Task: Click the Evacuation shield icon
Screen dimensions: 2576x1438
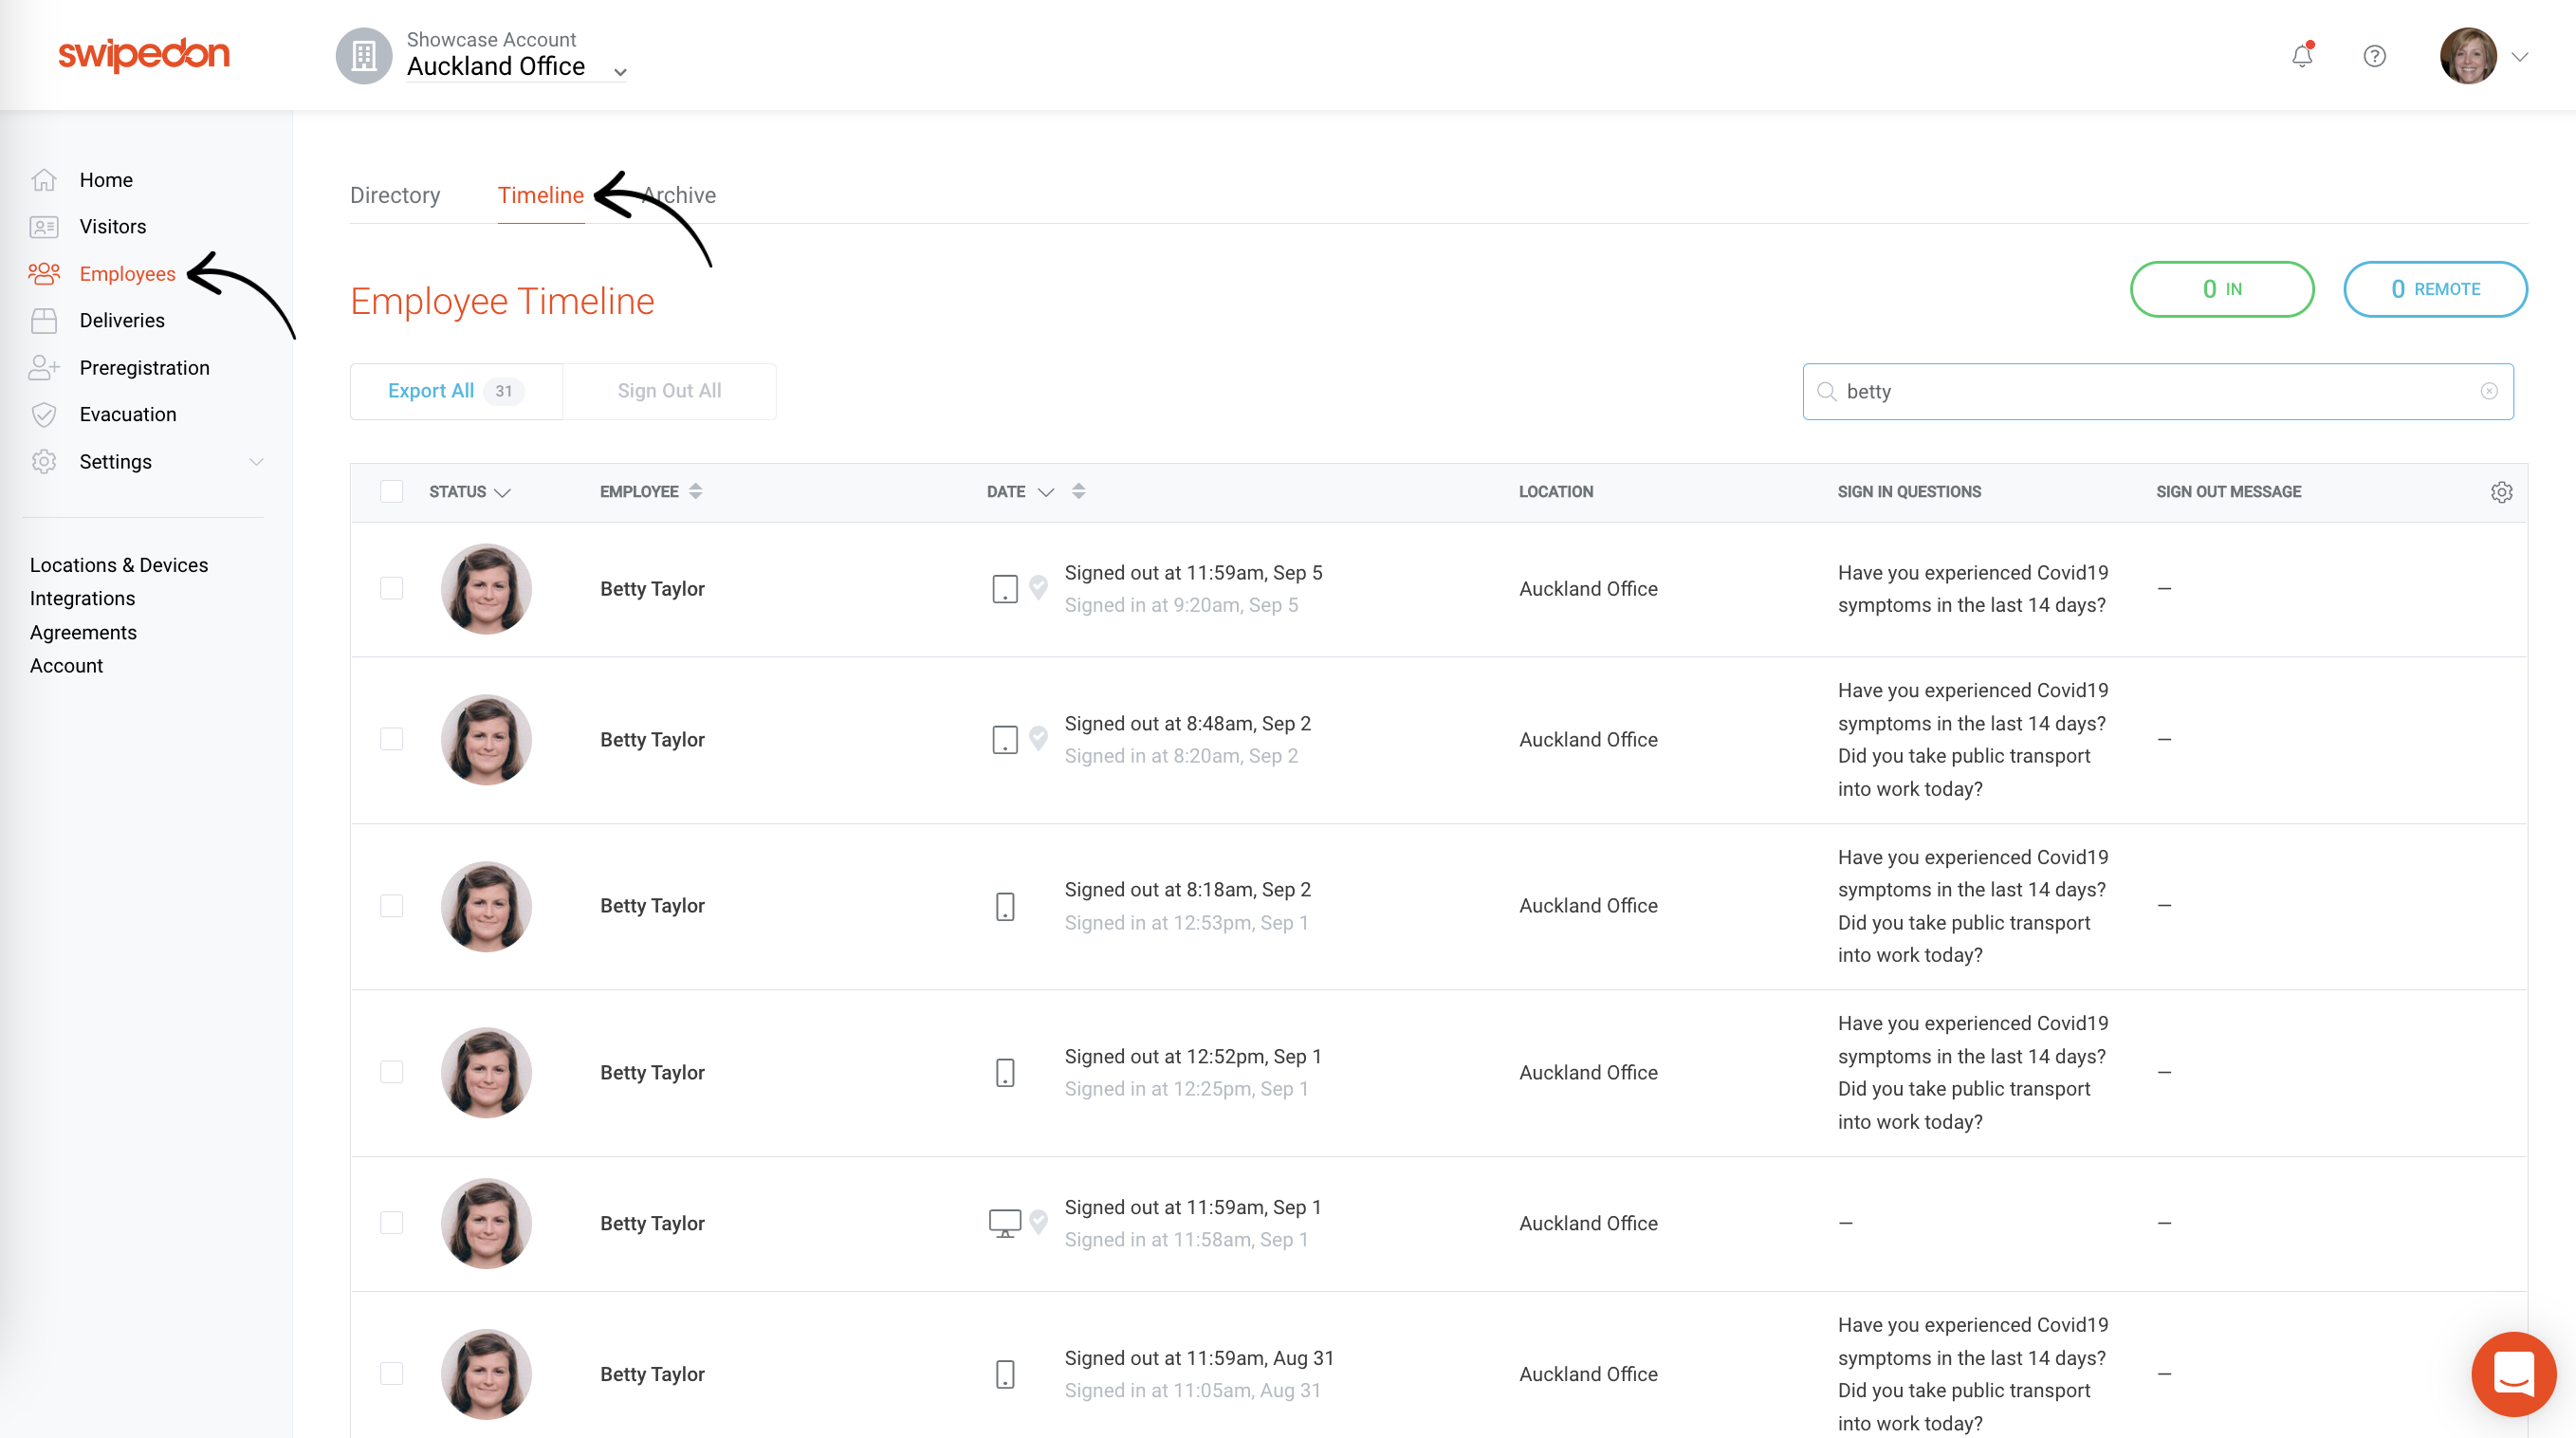Action: pyautogui.click(x=44, y=414)
